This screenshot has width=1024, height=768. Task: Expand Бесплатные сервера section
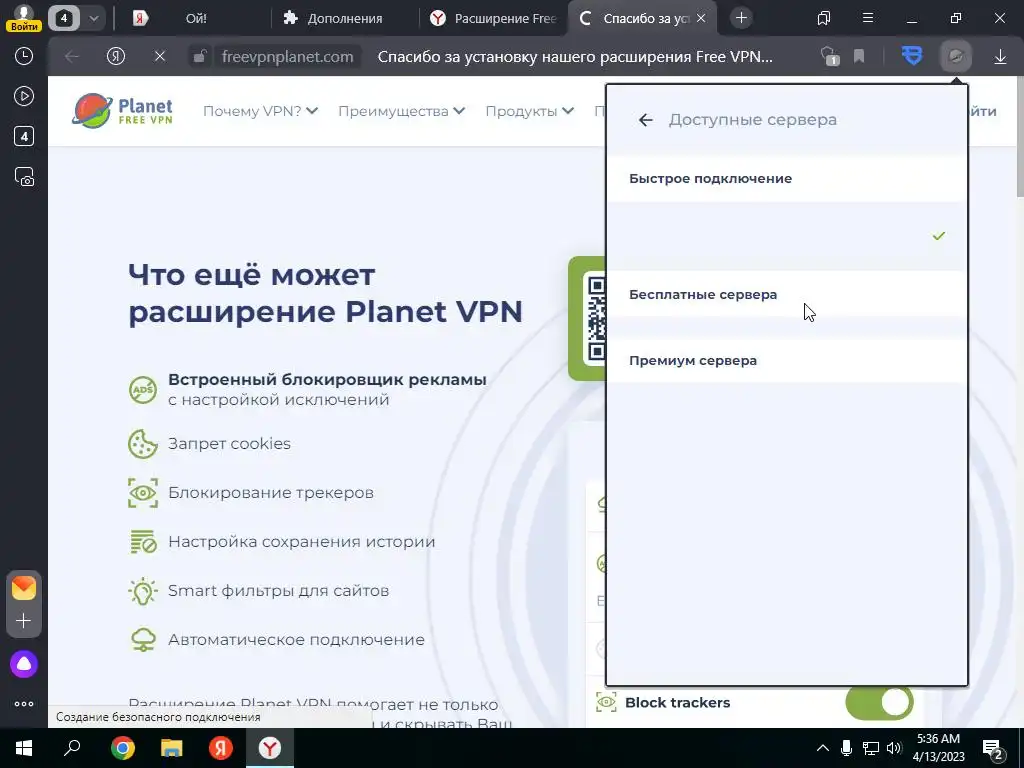point(786,295)
